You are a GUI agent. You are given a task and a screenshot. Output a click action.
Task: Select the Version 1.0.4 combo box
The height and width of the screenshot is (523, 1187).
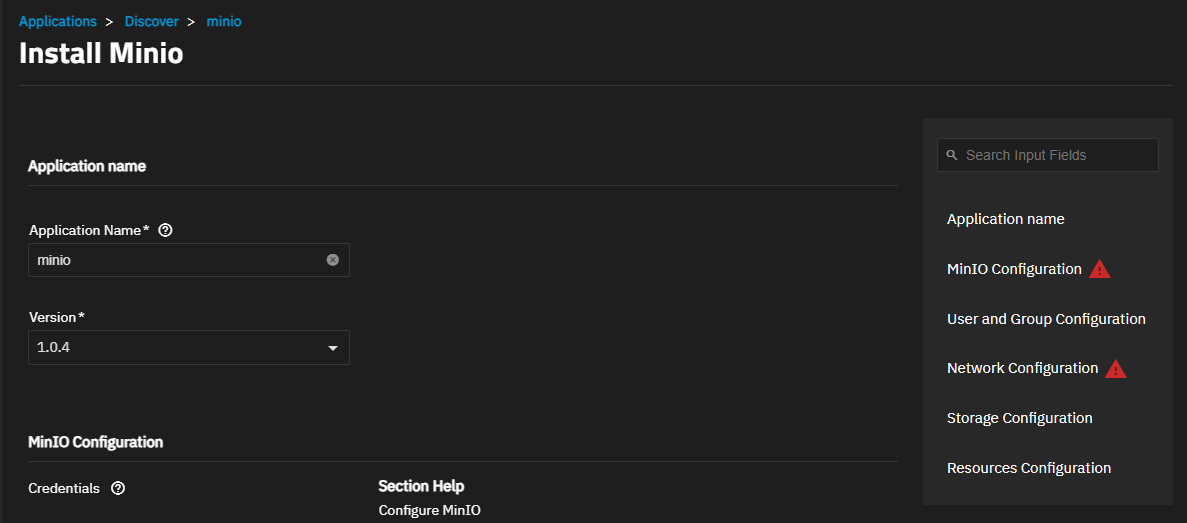pyautogui.click(x=188, y=347)
